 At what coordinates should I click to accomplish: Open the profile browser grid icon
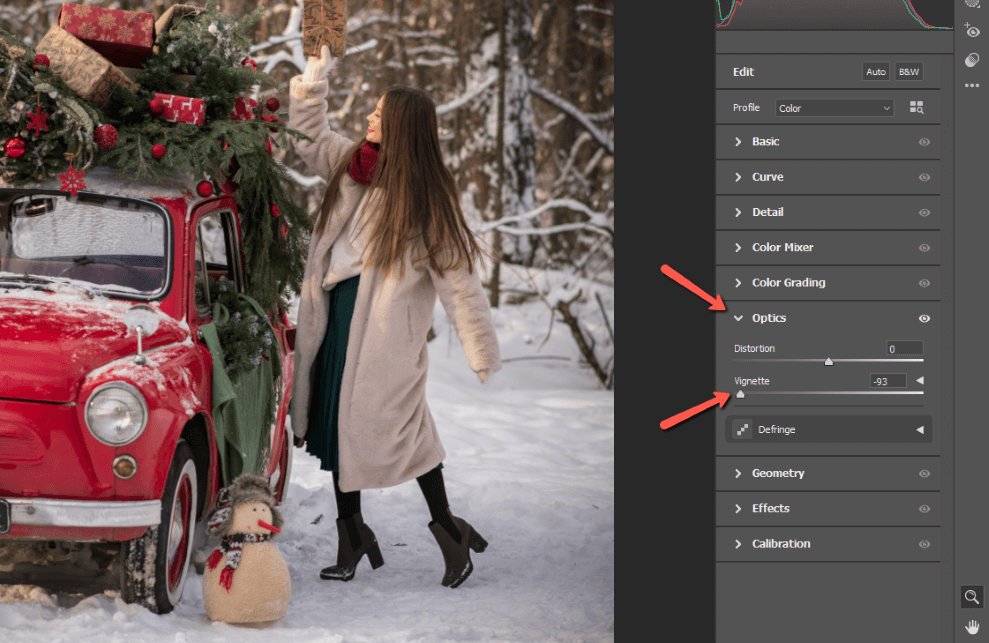916,107
